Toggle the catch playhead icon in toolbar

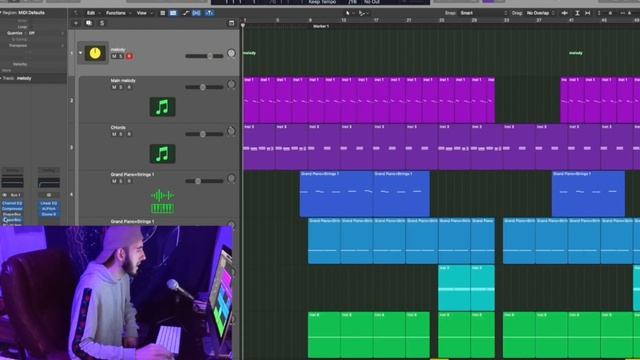209,13
